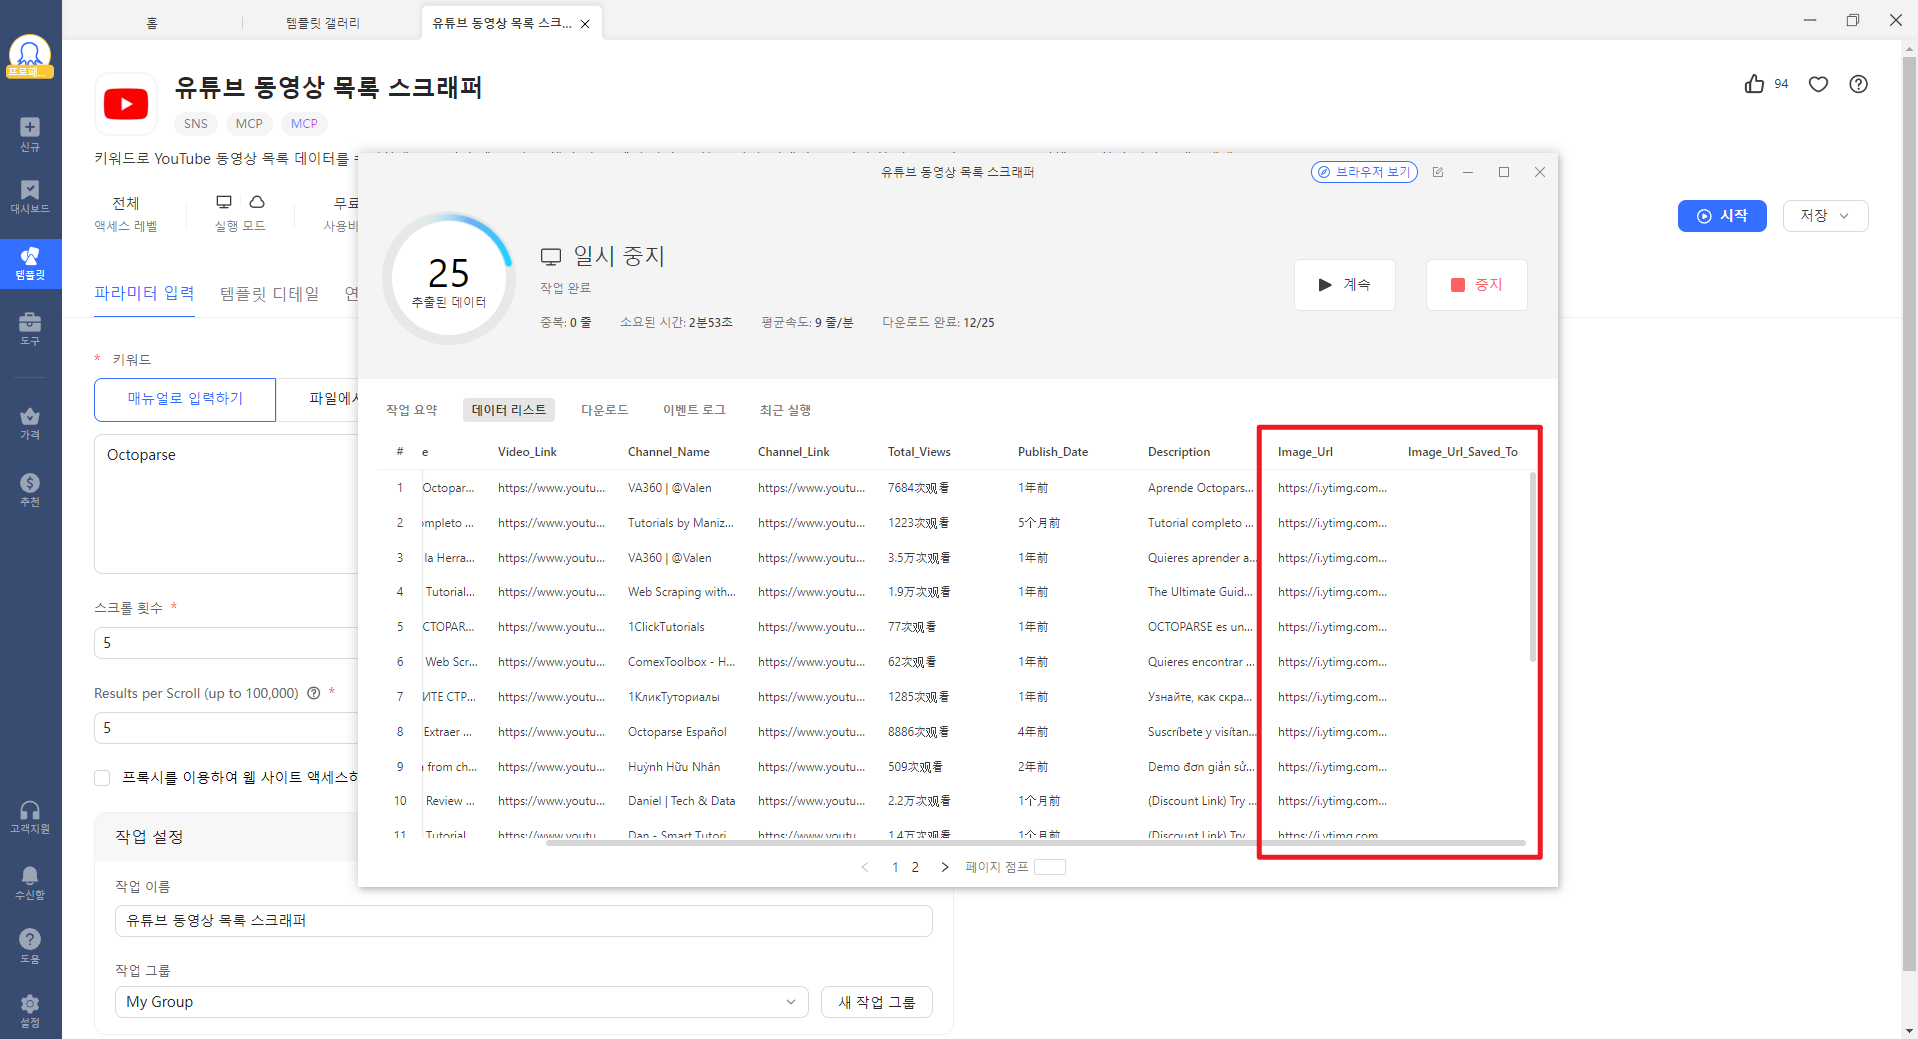Maximize the task run dialog
This screenshot has height=1039, width=1918.
click(1504, 172)
